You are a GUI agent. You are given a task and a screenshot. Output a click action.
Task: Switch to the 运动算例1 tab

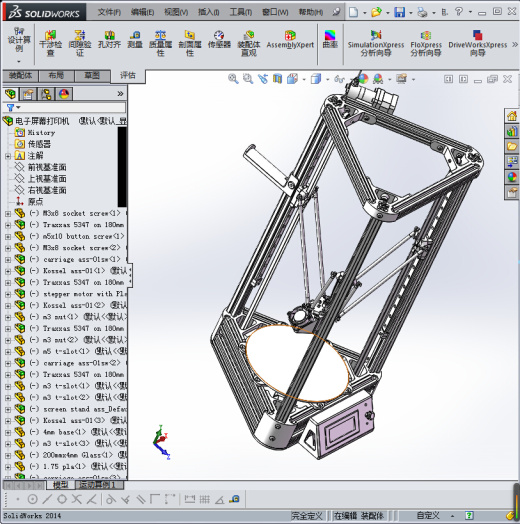(100, 485)
